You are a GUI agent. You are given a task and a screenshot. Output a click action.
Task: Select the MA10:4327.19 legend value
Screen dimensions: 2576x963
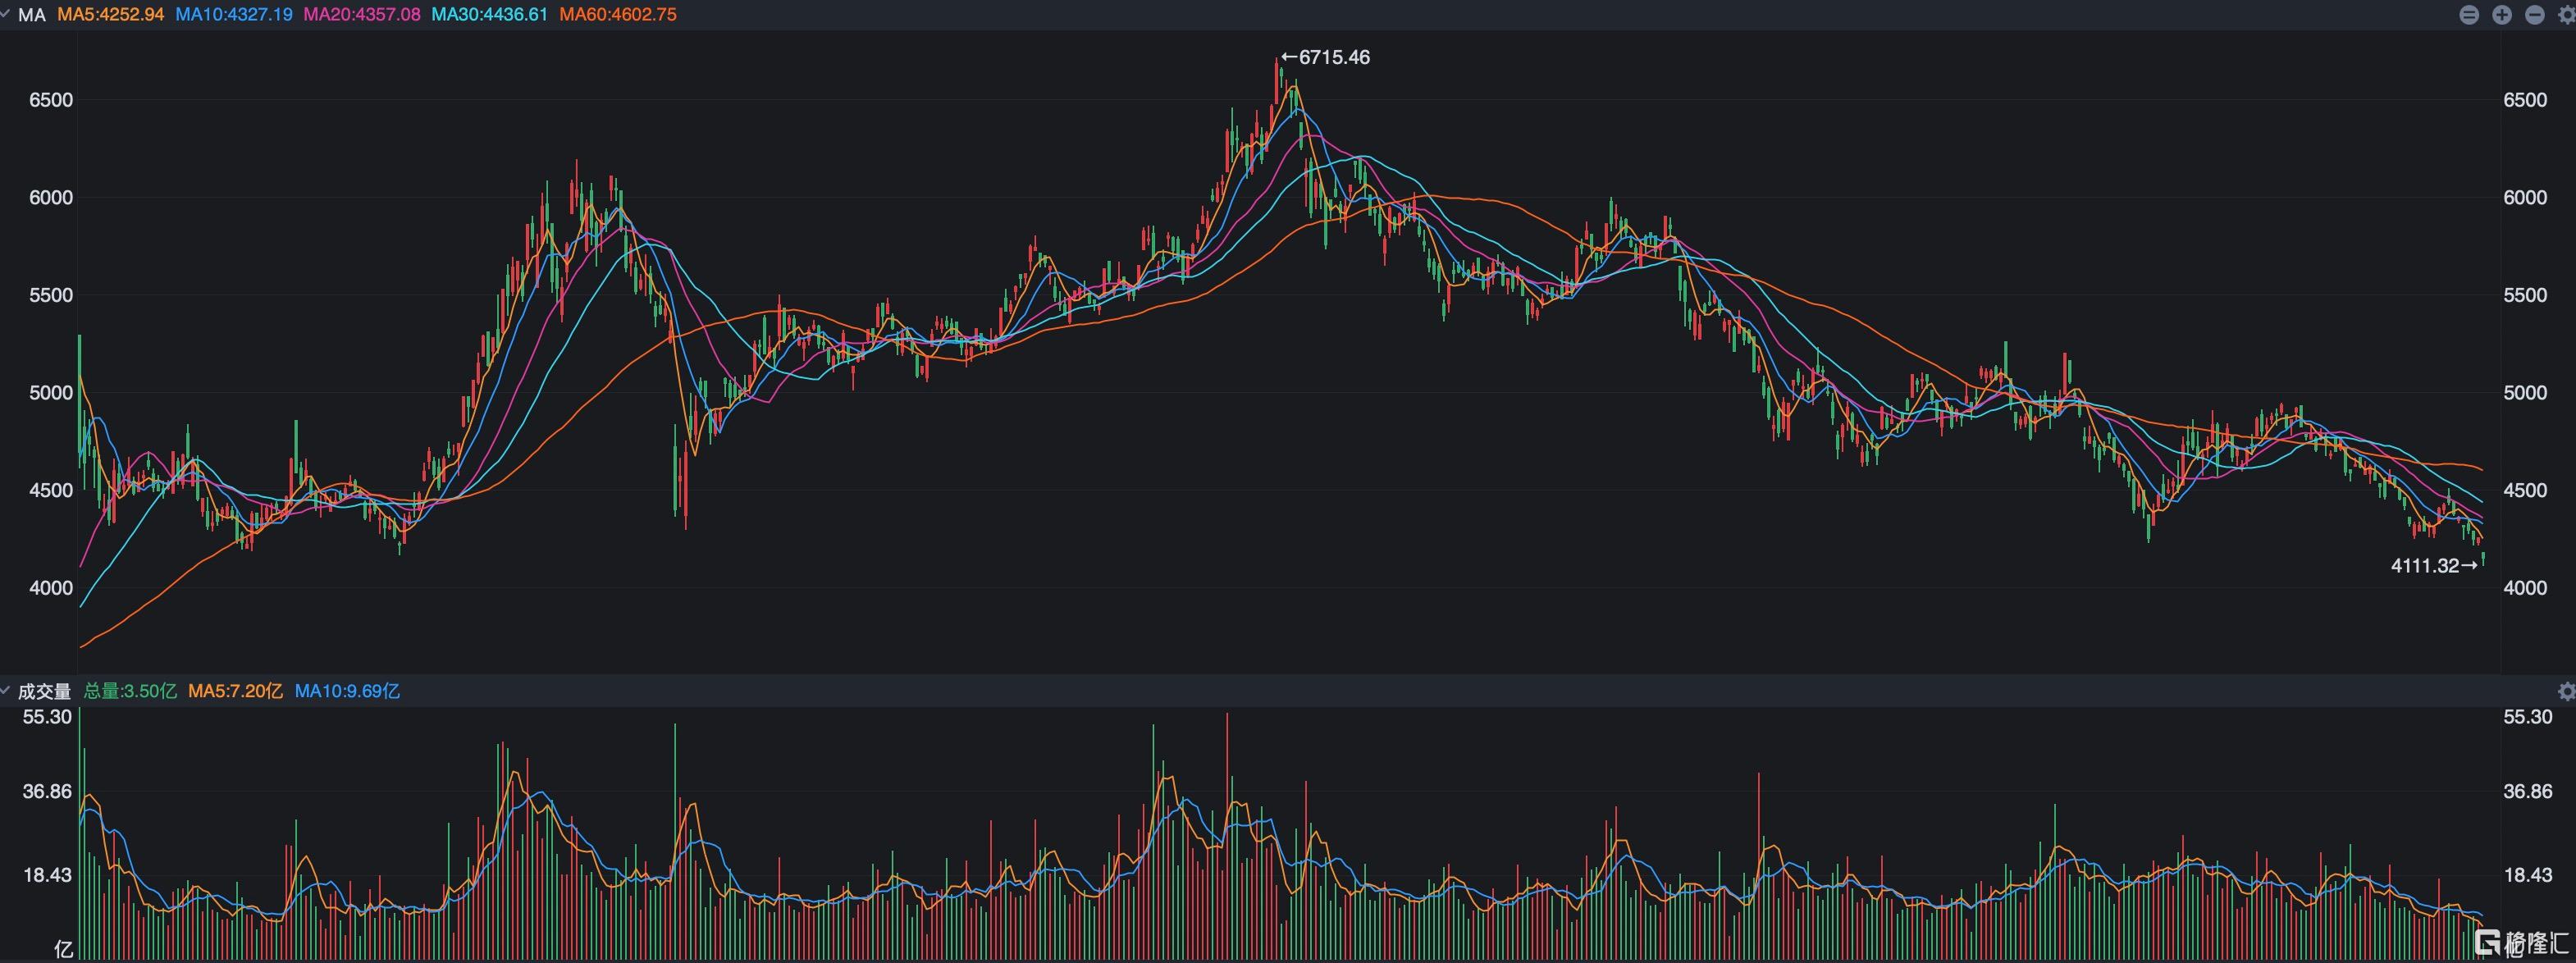pyautogui.click(x=234, y=15)
